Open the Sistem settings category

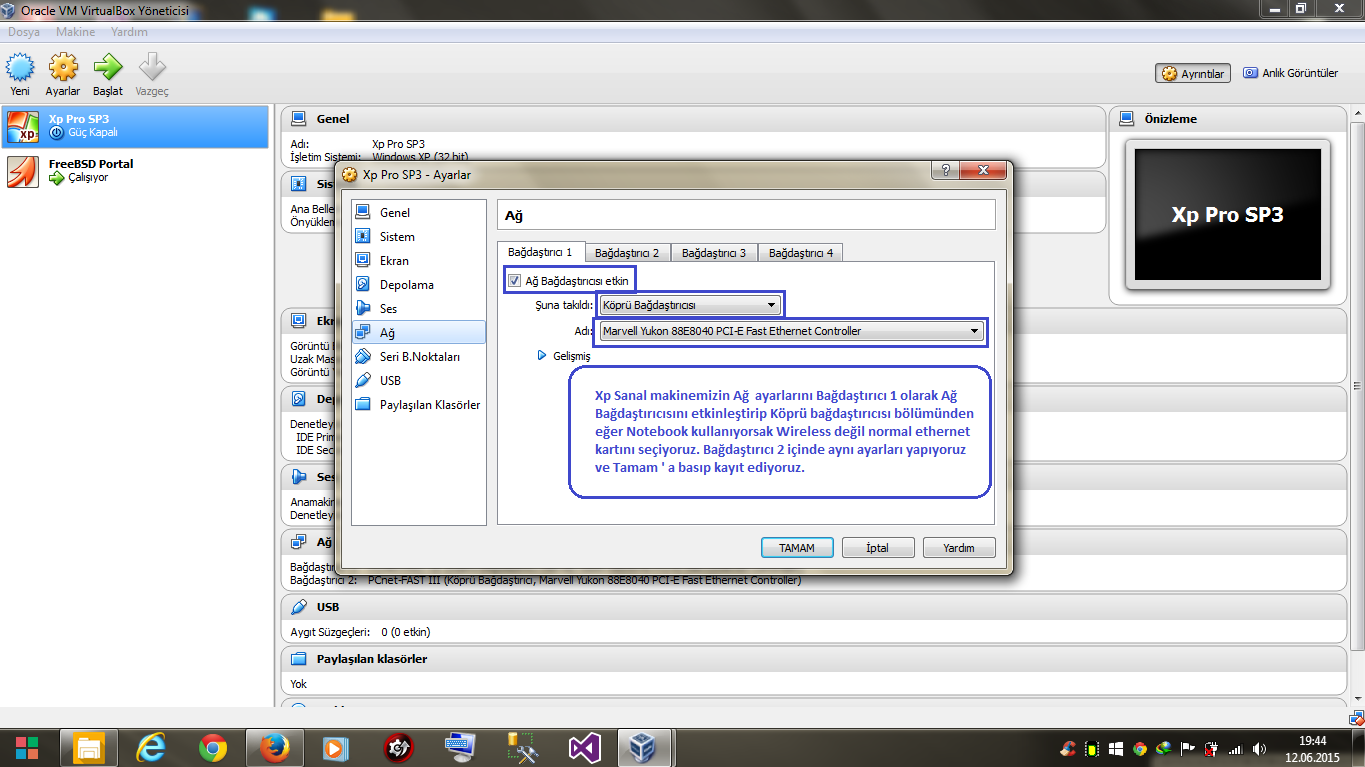click(x=418, y=237)
